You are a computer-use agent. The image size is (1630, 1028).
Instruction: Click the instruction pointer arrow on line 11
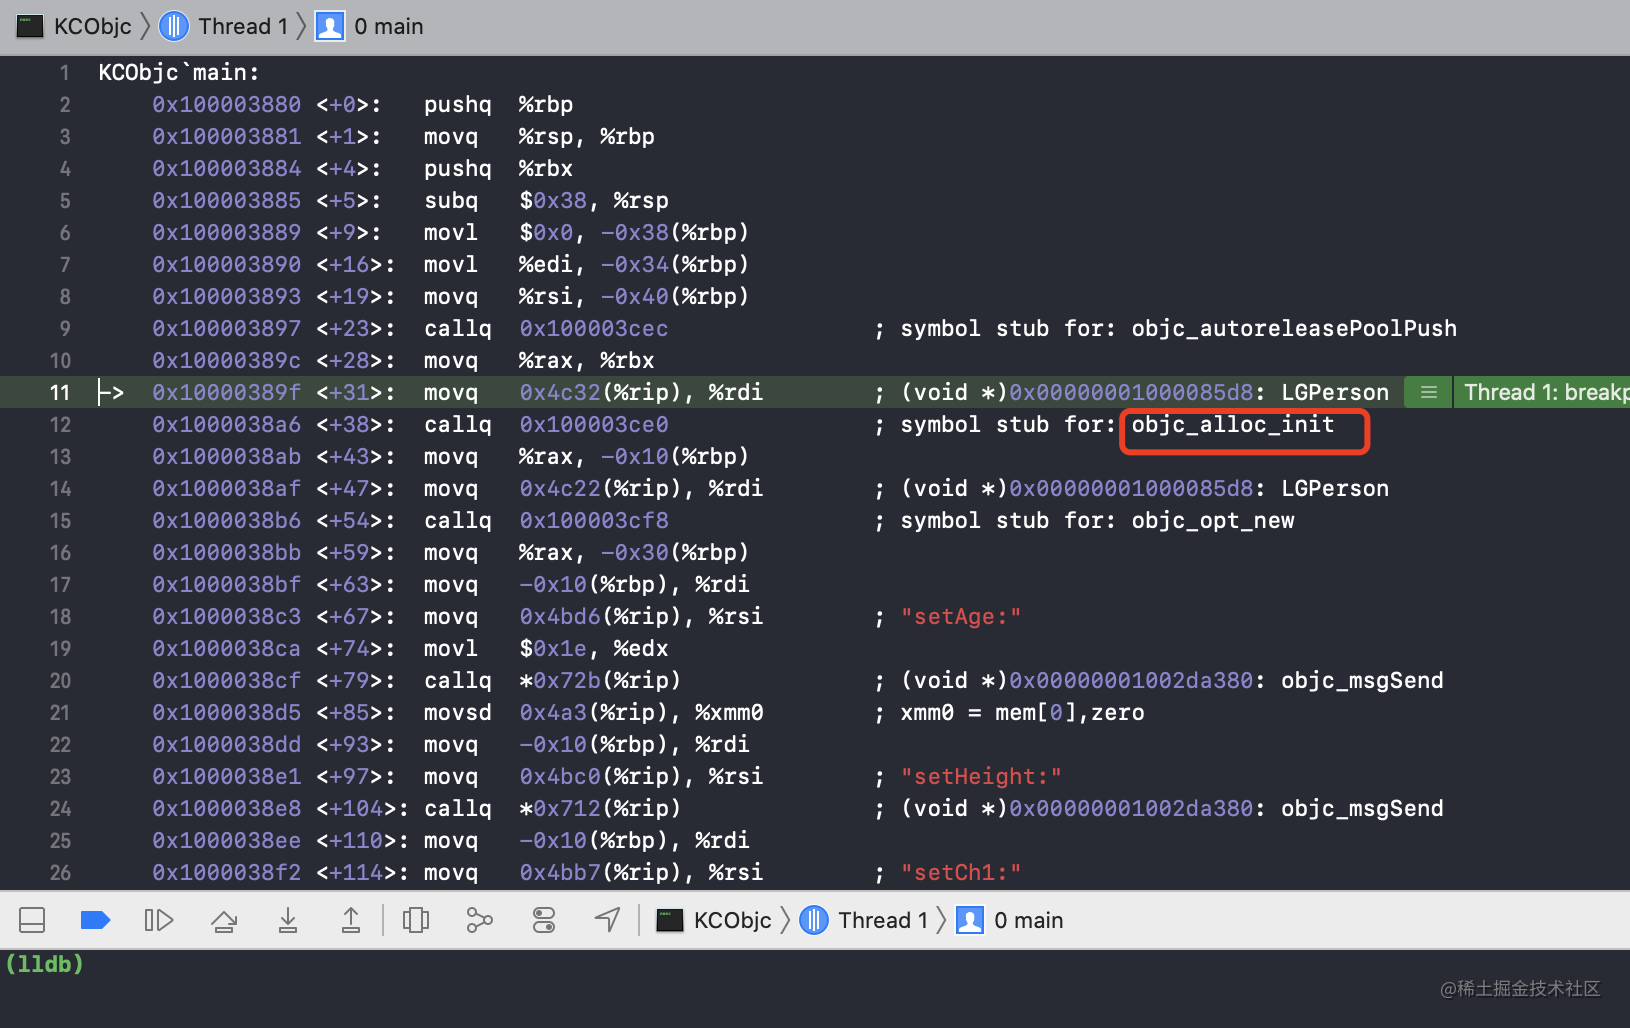111,392
